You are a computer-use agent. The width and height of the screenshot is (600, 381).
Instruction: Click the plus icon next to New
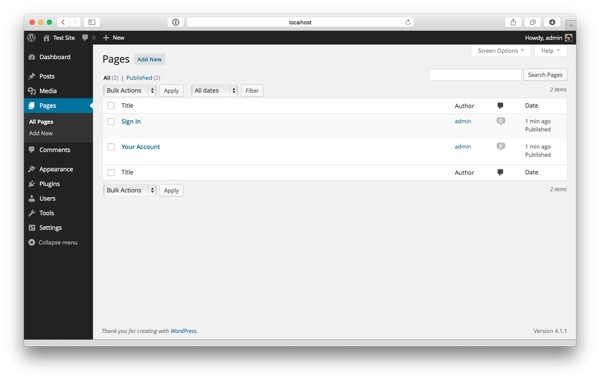[x=106, y=37]
